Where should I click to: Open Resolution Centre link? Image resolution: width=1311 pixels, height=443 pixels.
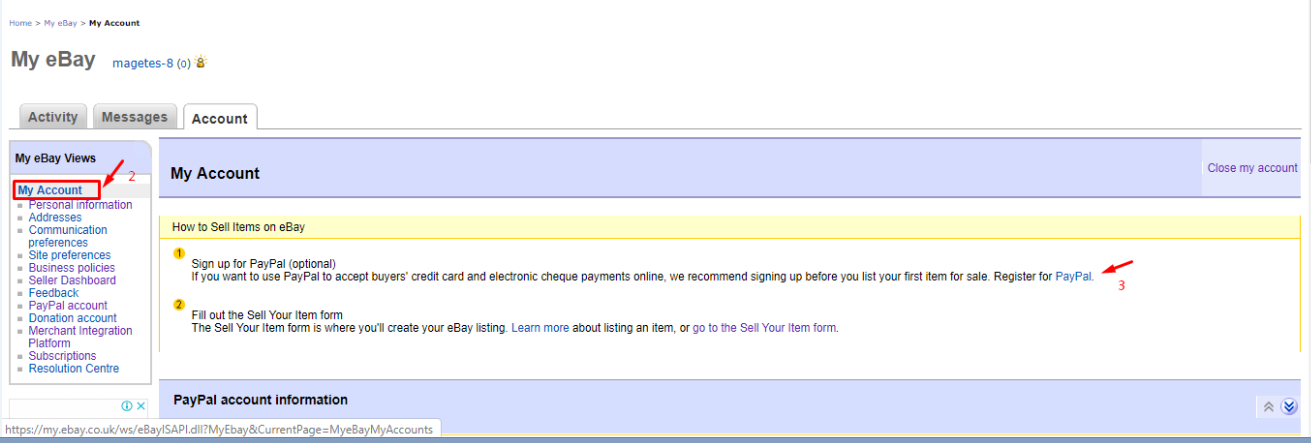[x=73, y=369]
